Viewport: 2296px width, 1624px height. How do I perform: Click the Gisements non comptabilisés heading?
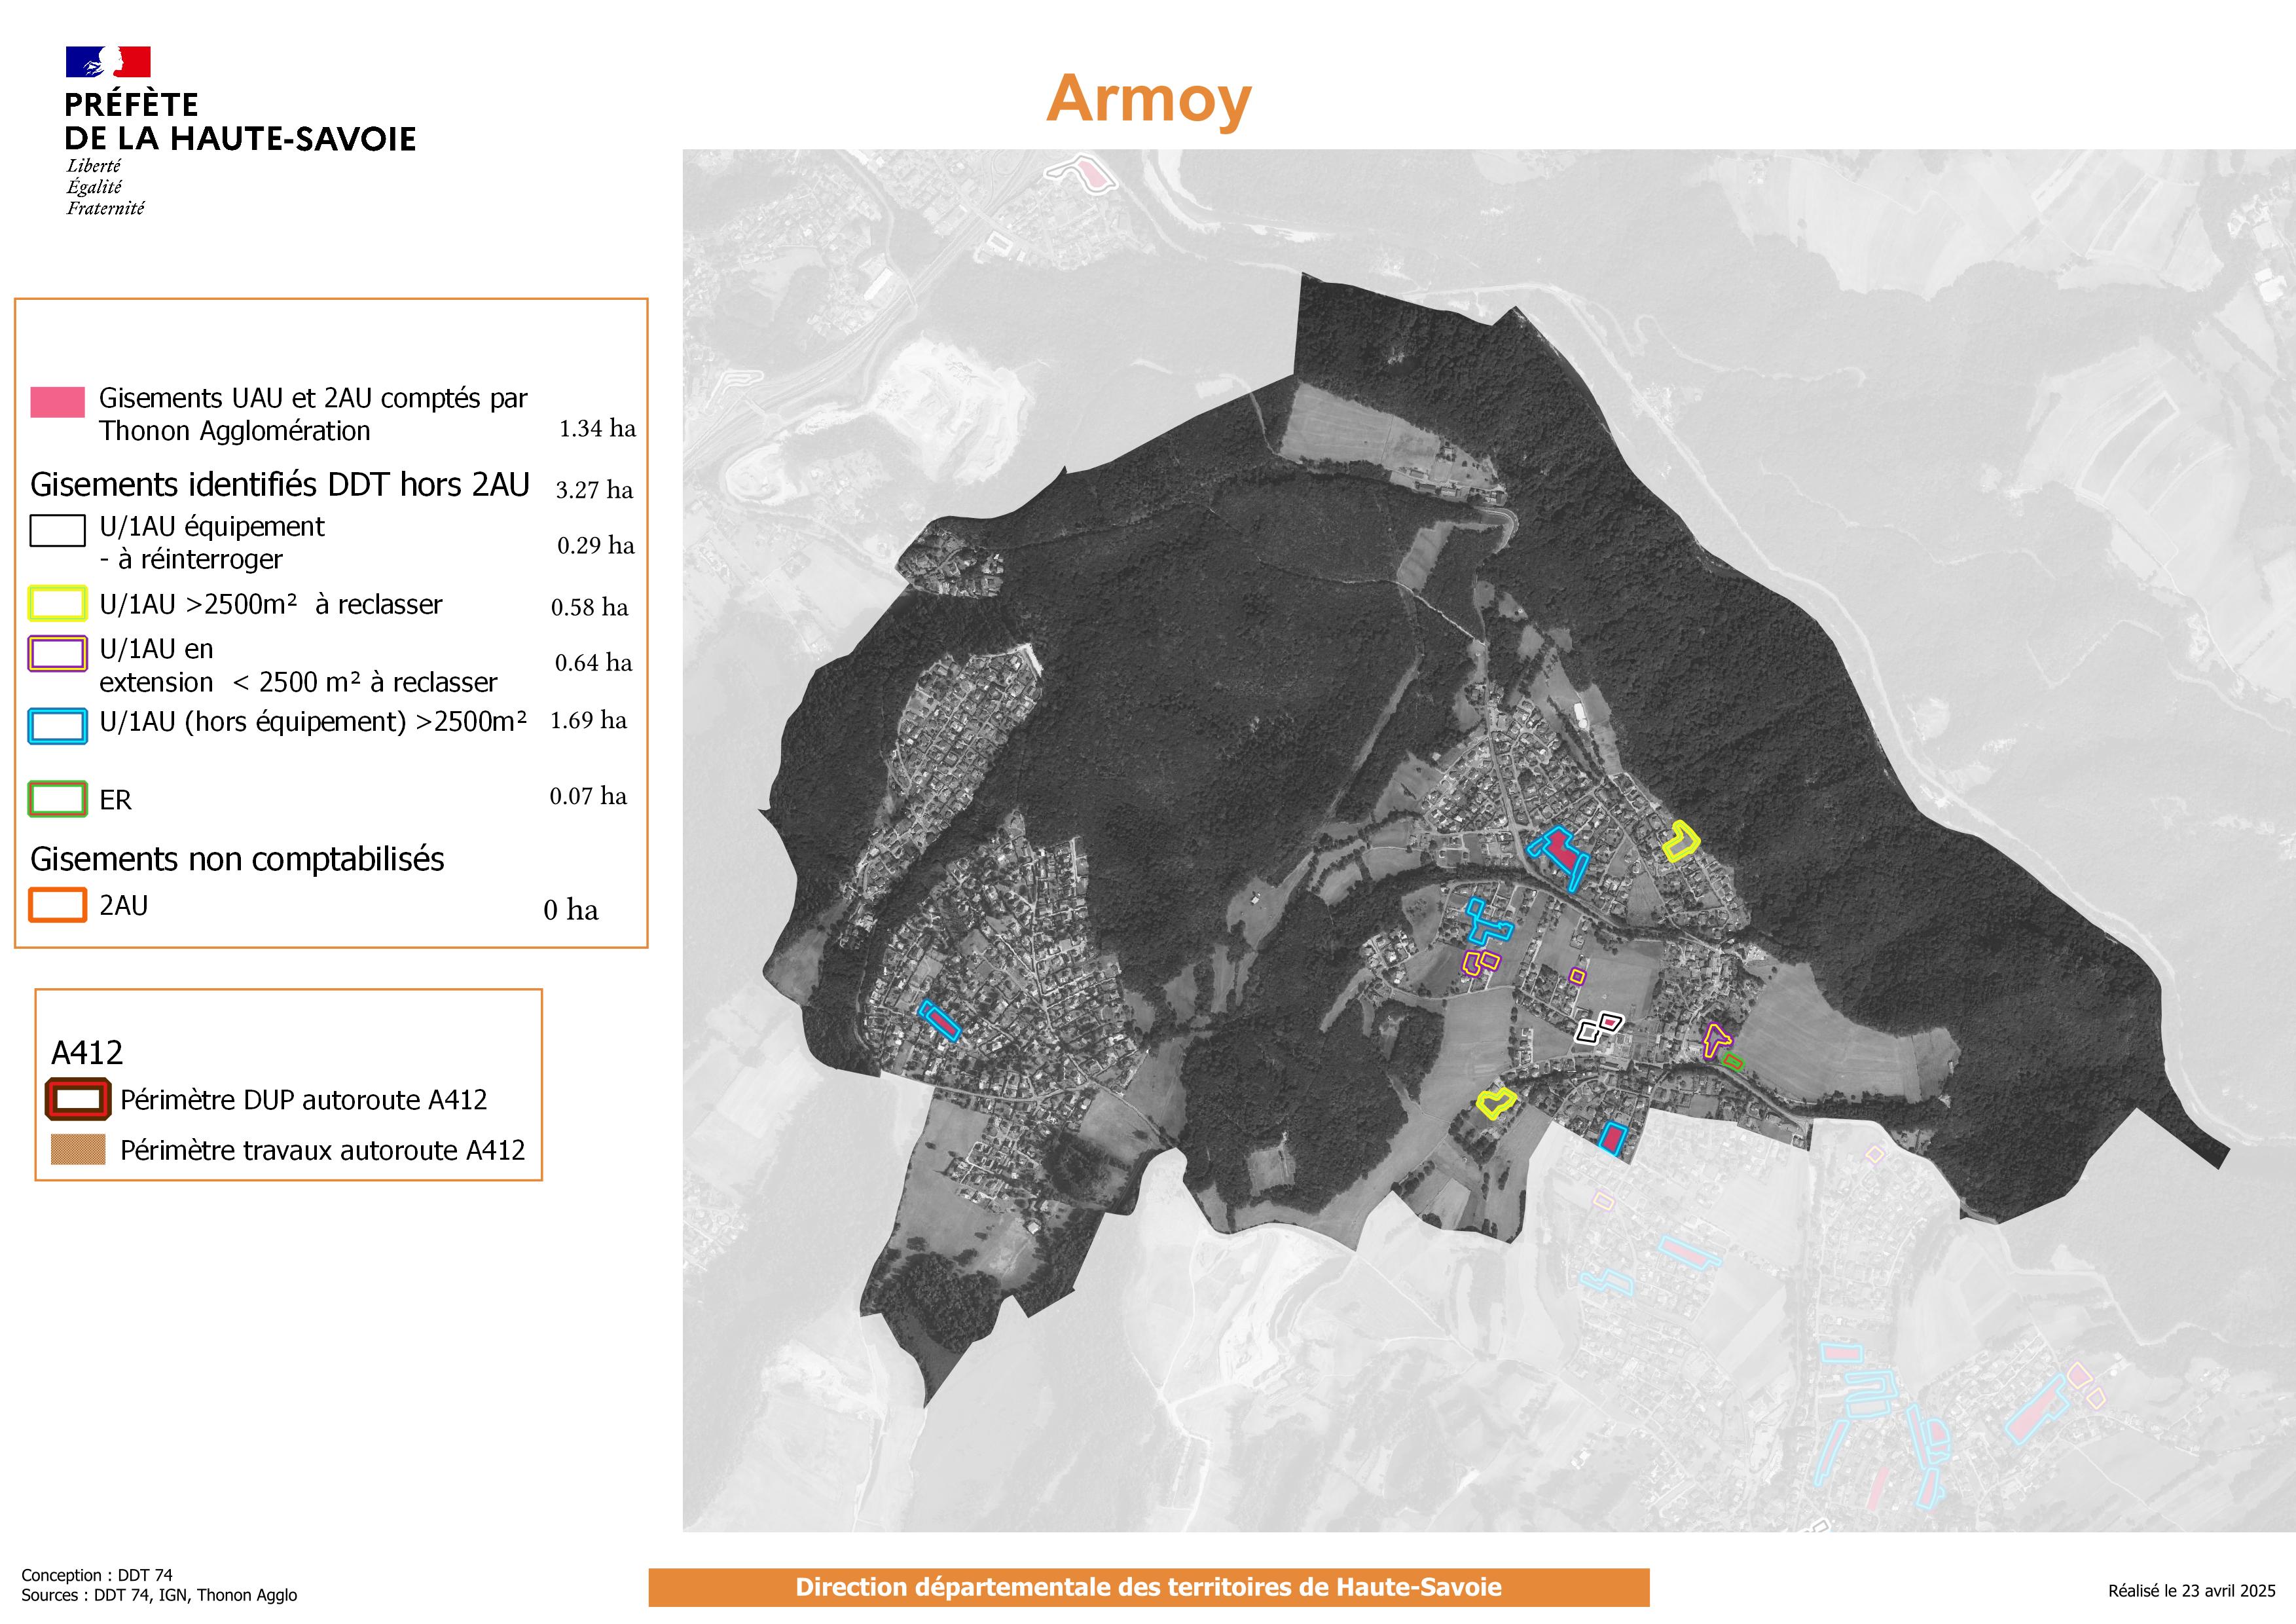[237, 859]
